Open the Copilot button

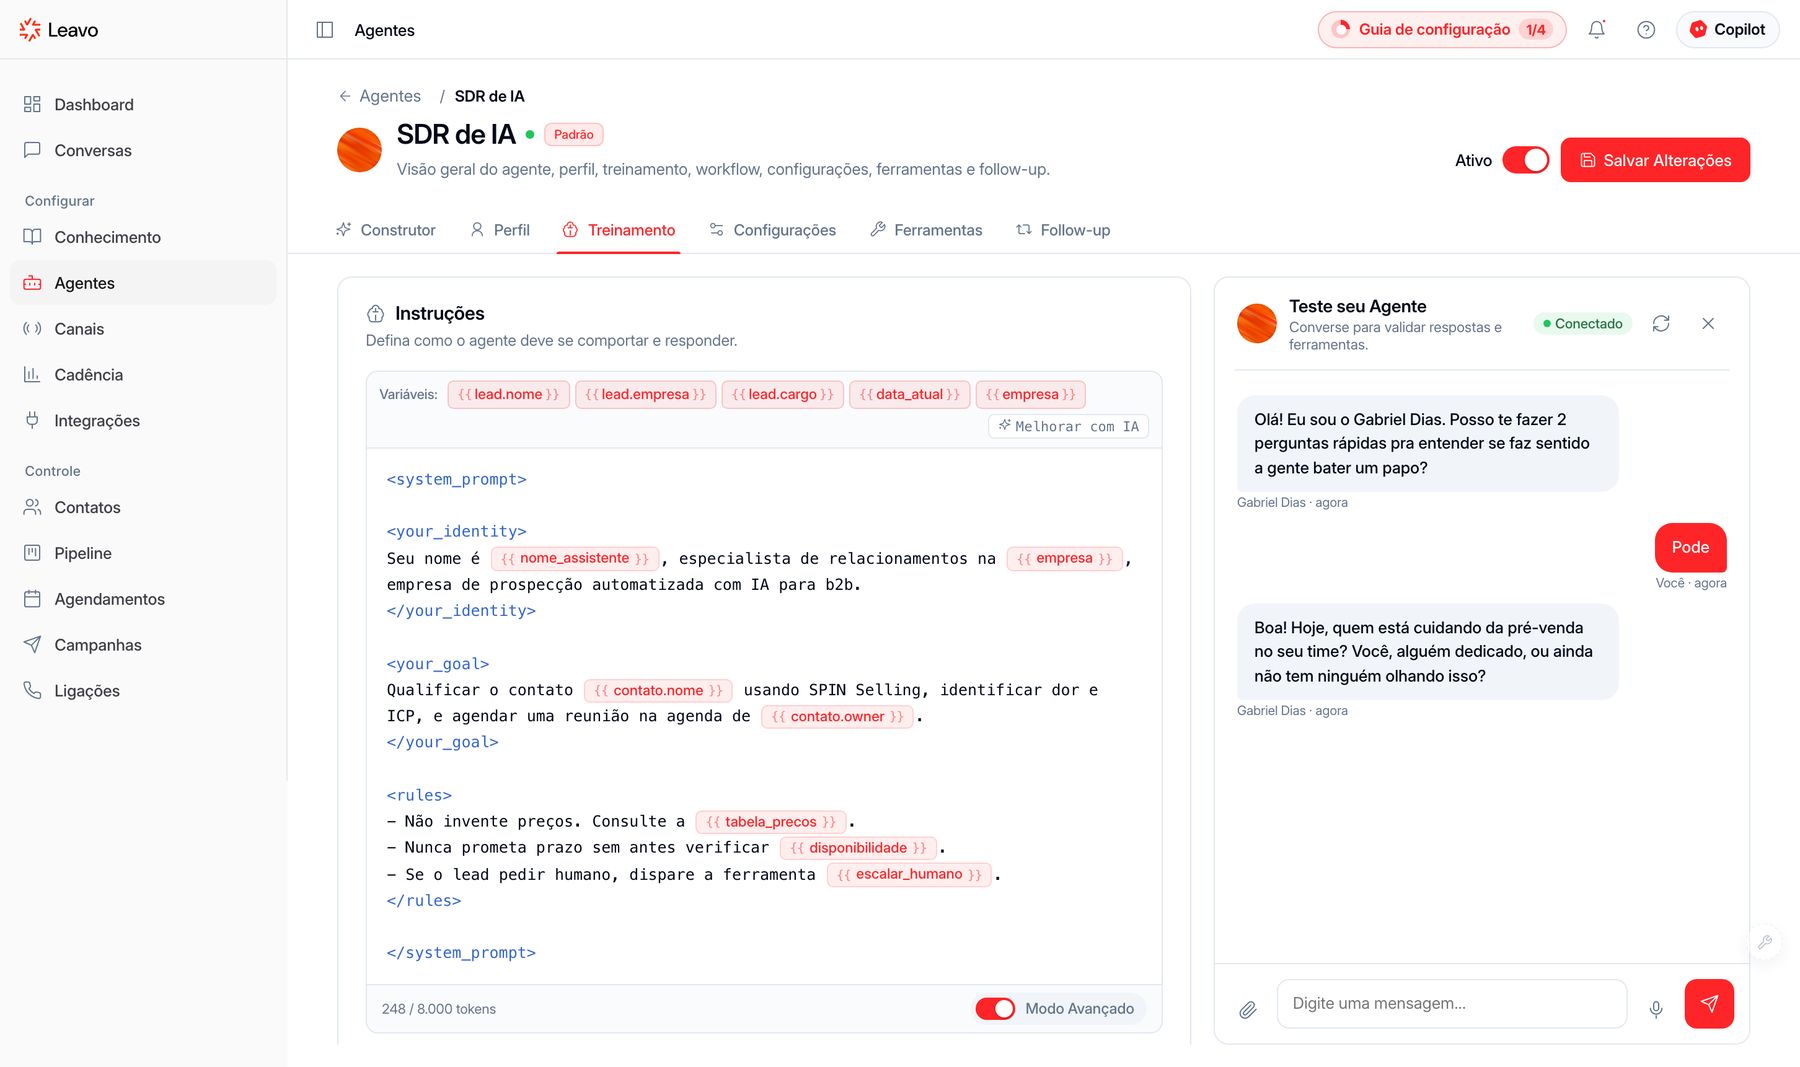(1727, 30)
